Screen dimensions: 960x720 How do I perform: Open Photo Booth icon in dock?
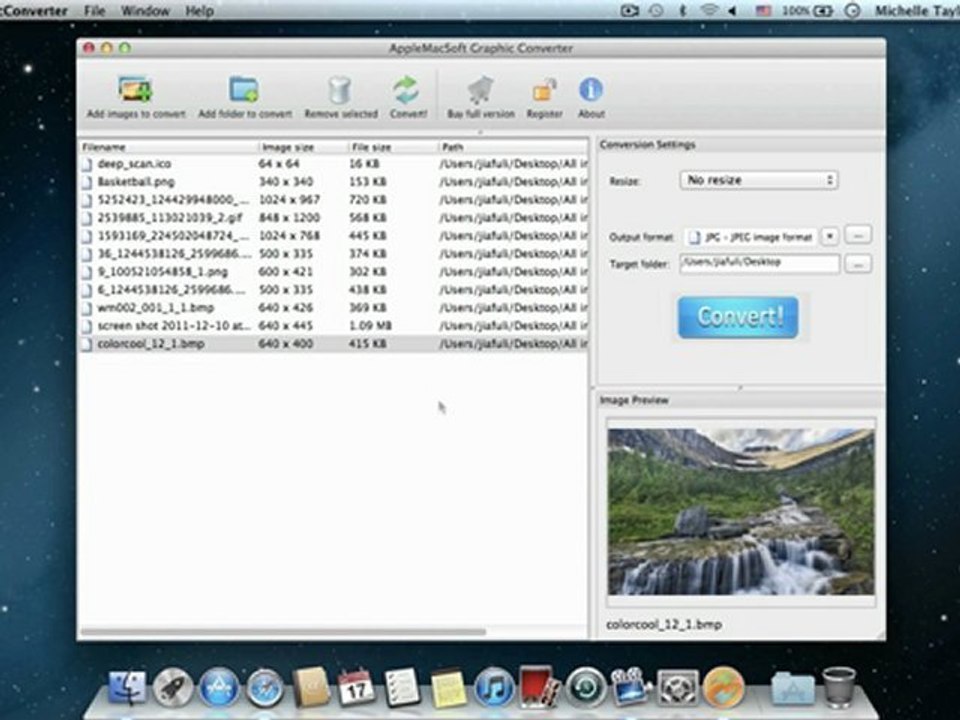(x=539, y=687)
